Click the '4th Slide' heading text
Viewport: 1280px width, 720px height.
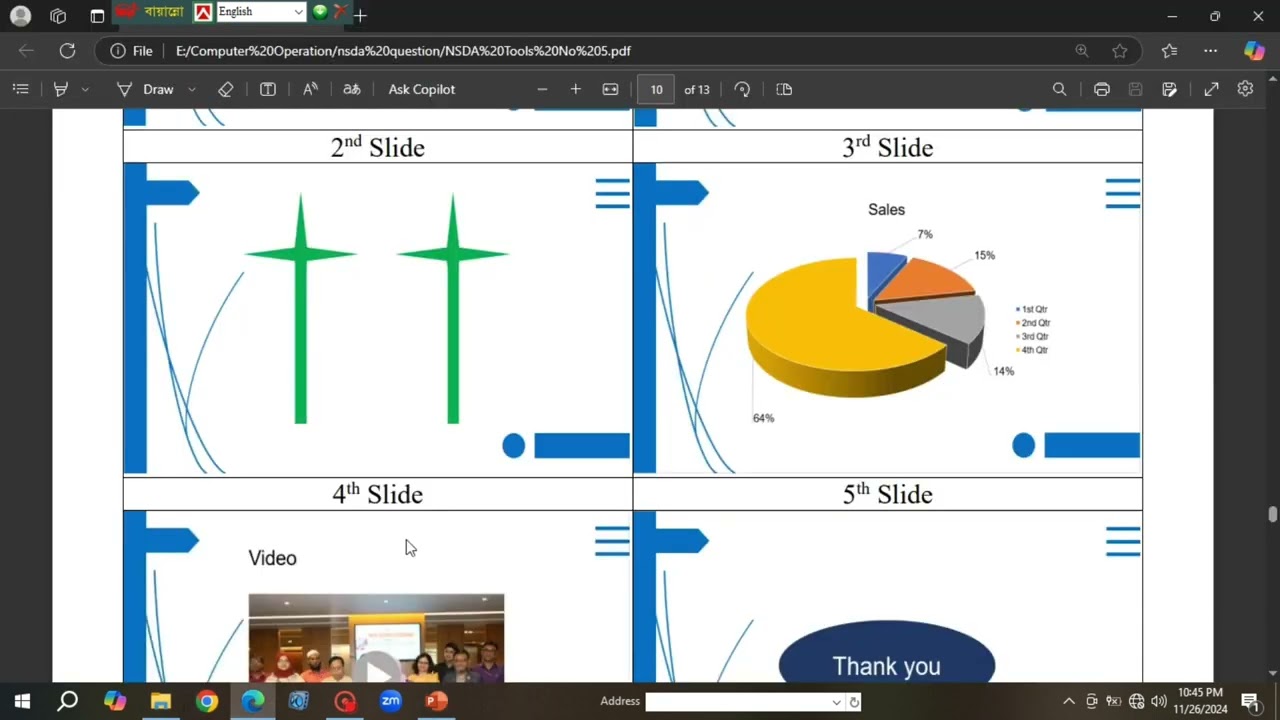(377, 494)
